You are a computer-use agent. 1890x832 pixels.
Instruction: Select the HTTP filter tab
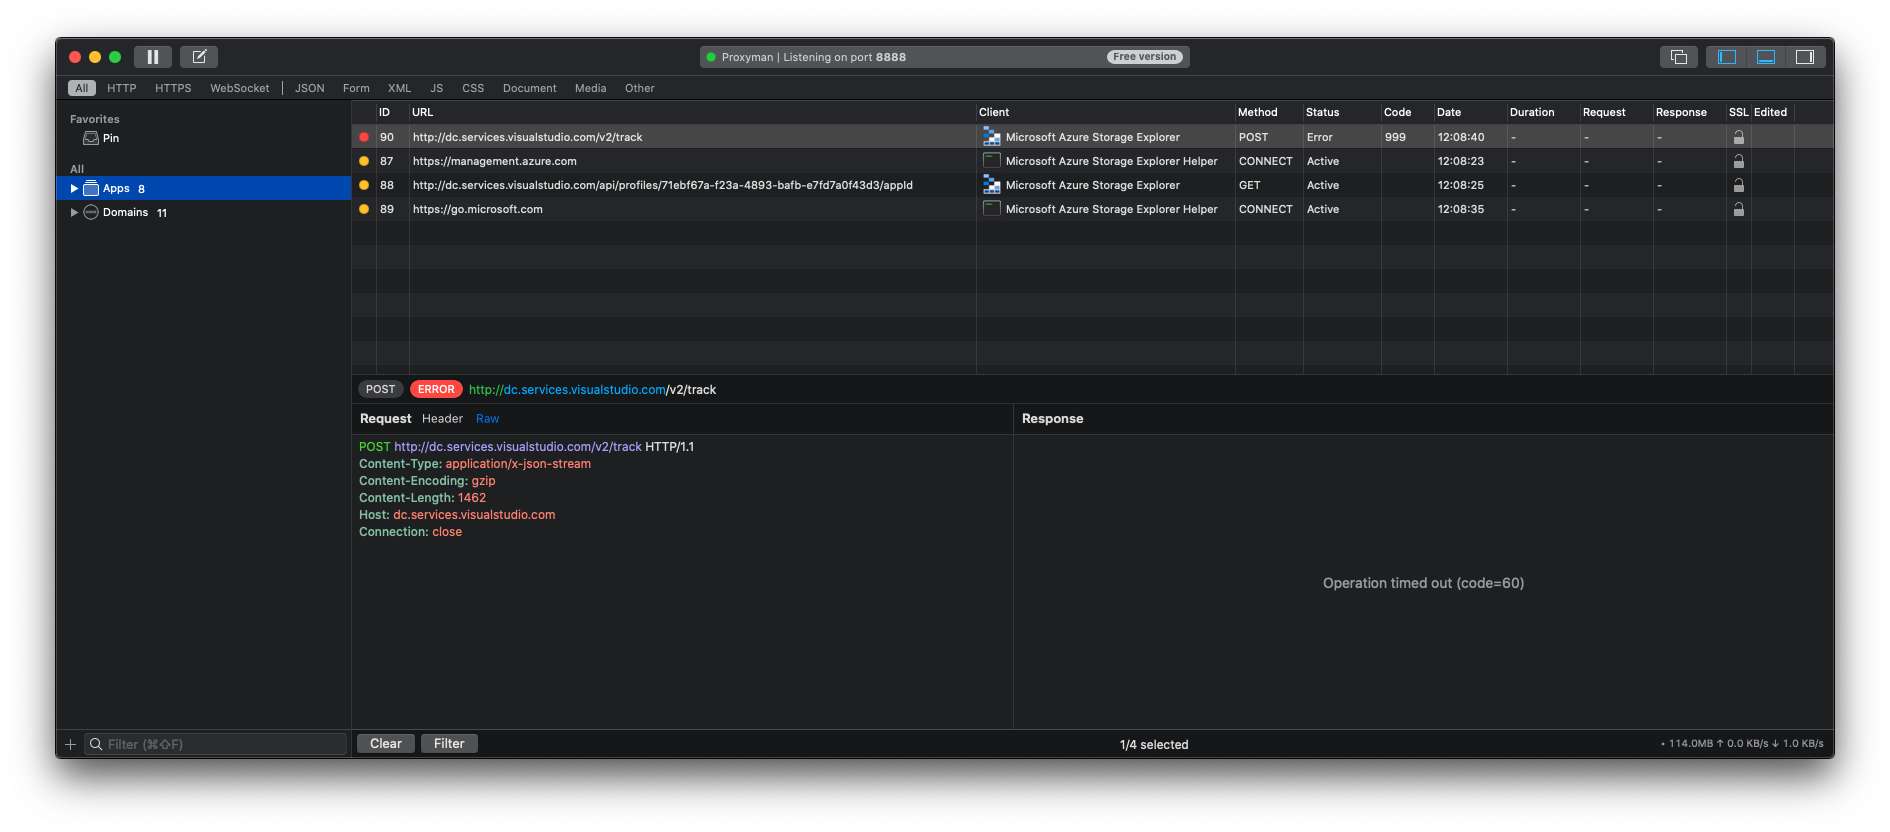(x=122, y=88)
